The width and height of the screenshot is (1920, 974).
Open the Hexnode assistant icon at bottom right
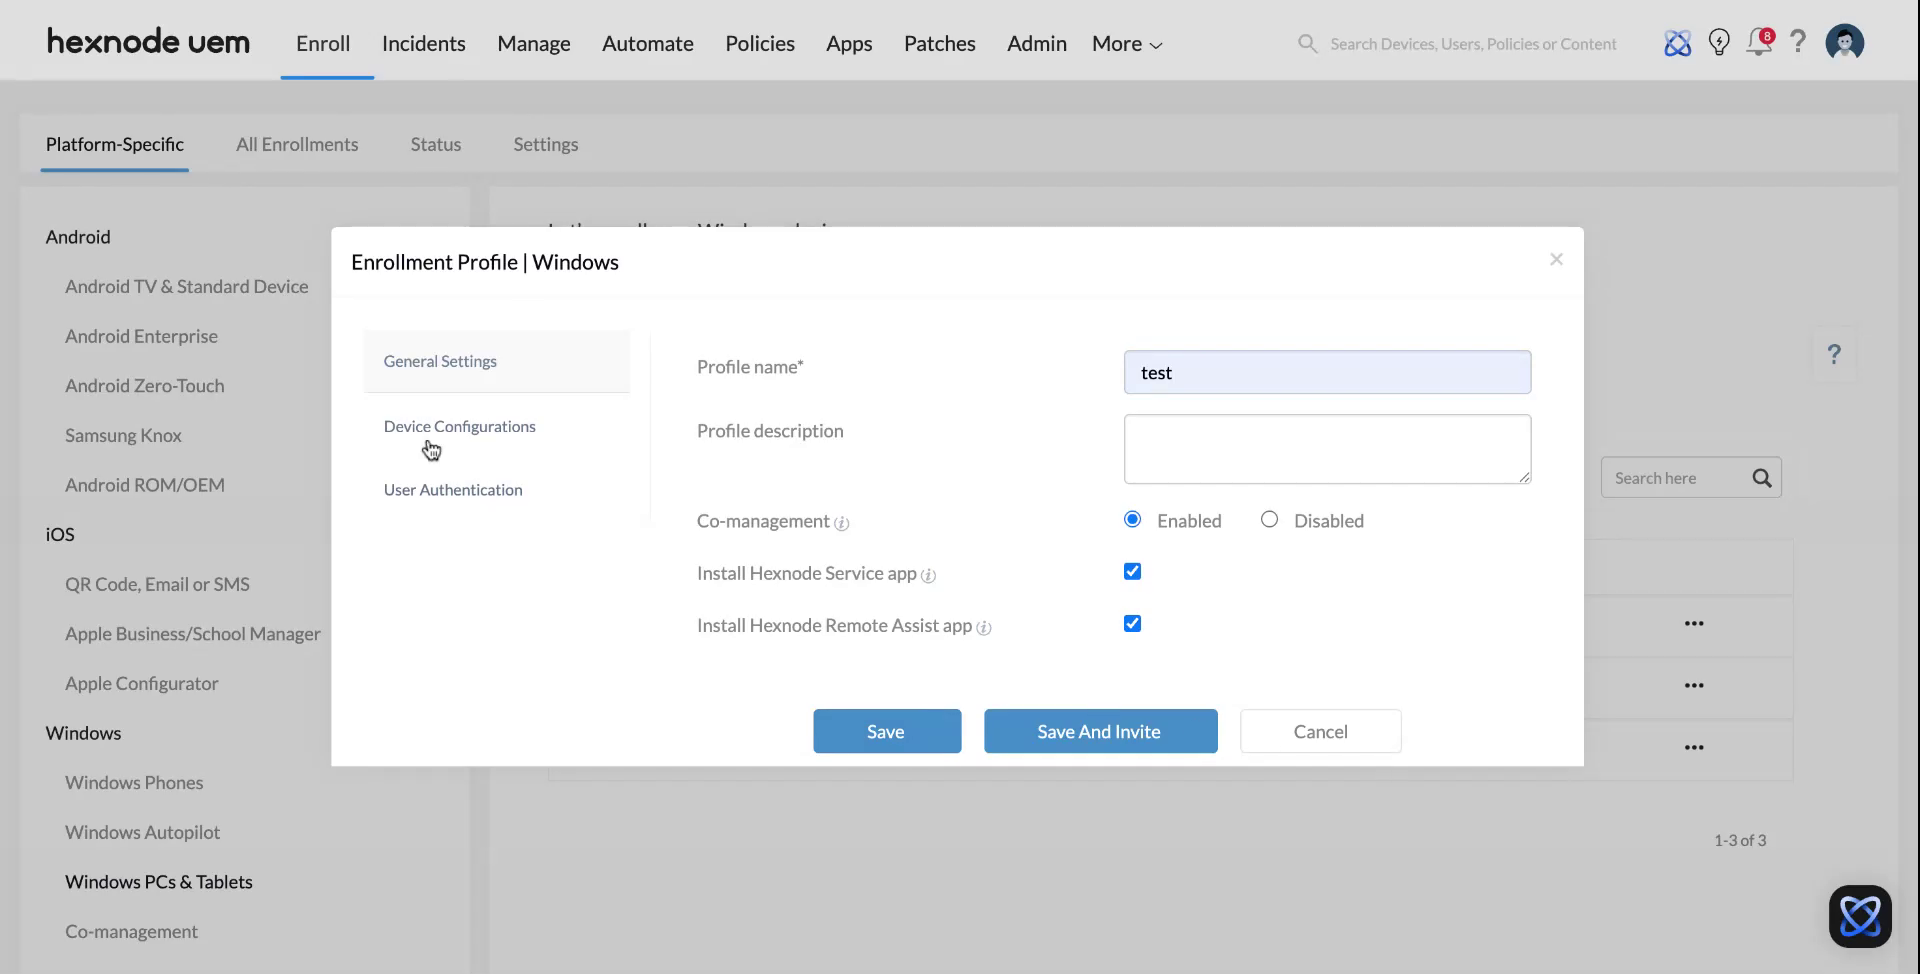(x=1858, y=915)
